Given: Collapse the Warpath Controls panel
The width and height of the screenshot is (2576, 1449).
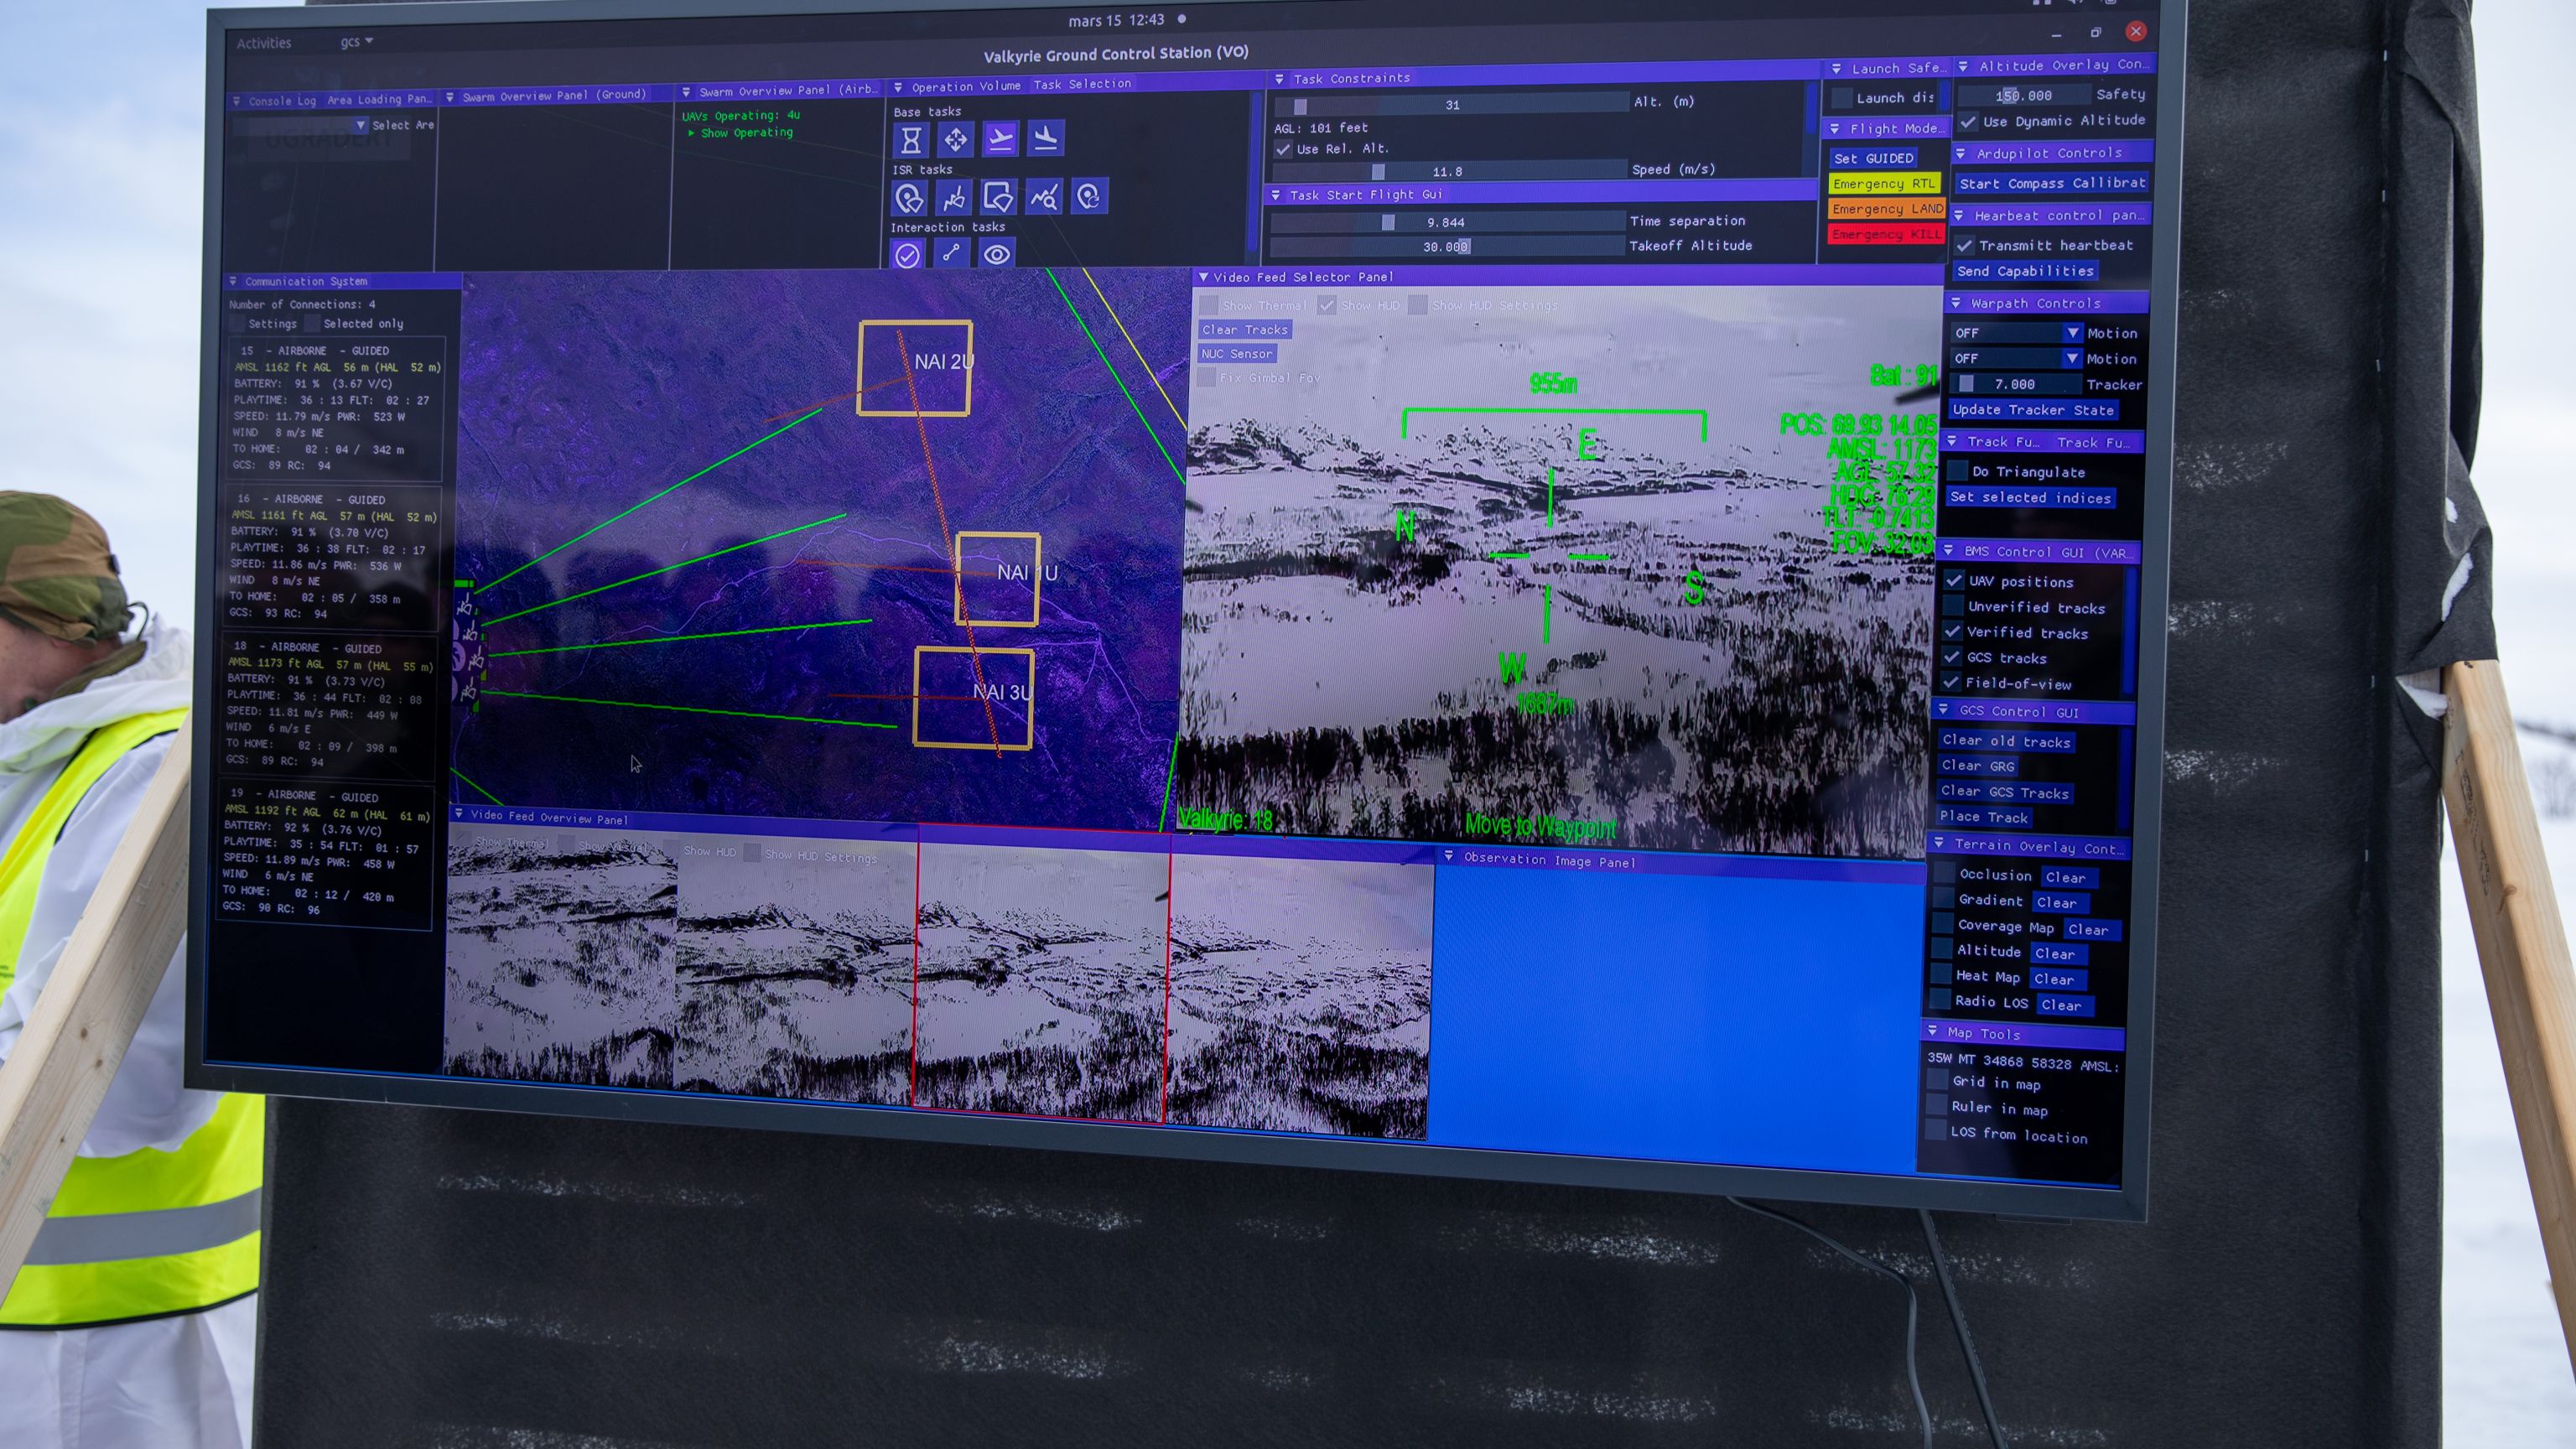Looking at the screenshot, I should pos(1955,302).
